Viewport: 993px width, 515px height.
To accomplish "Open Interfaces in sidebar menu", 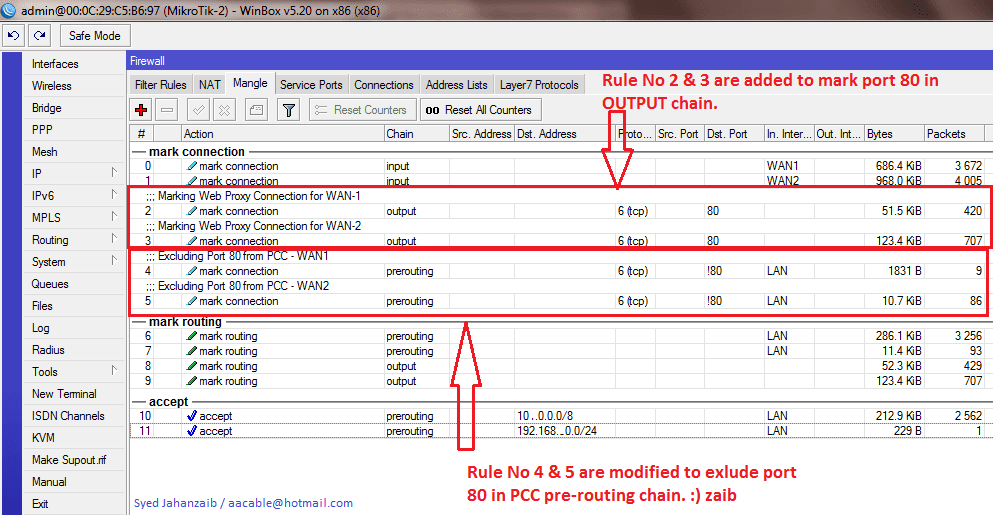I will click(x=55, y=64).
